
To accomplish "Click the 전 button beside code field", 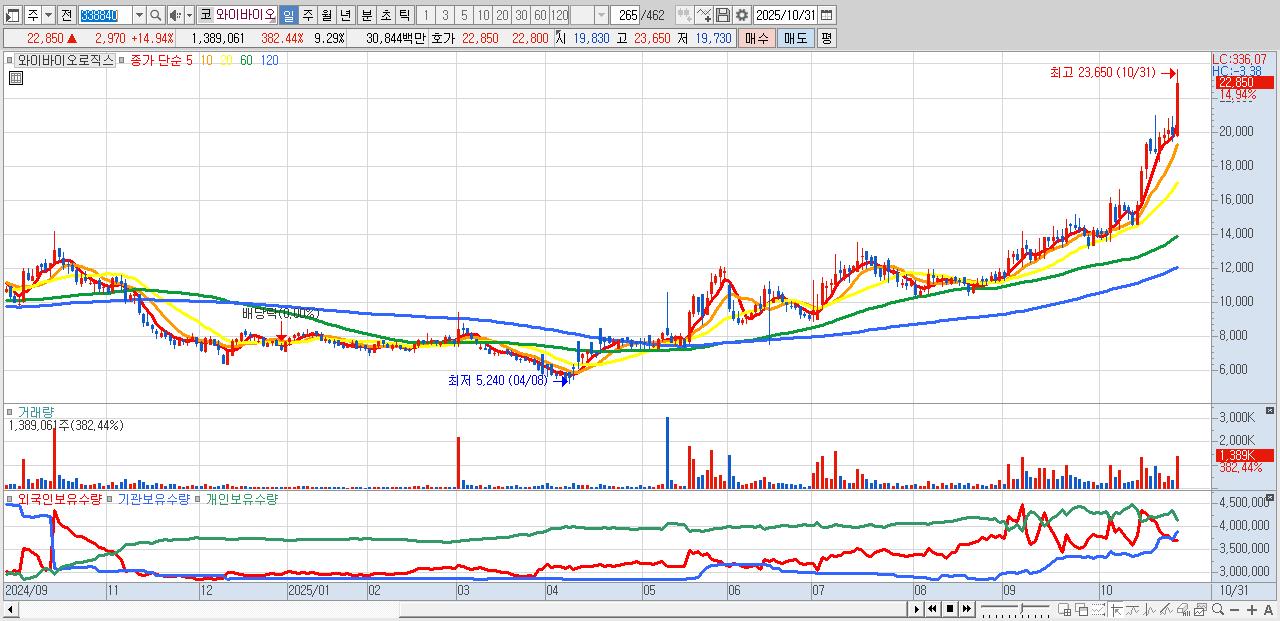I will [x=66, y=15].
